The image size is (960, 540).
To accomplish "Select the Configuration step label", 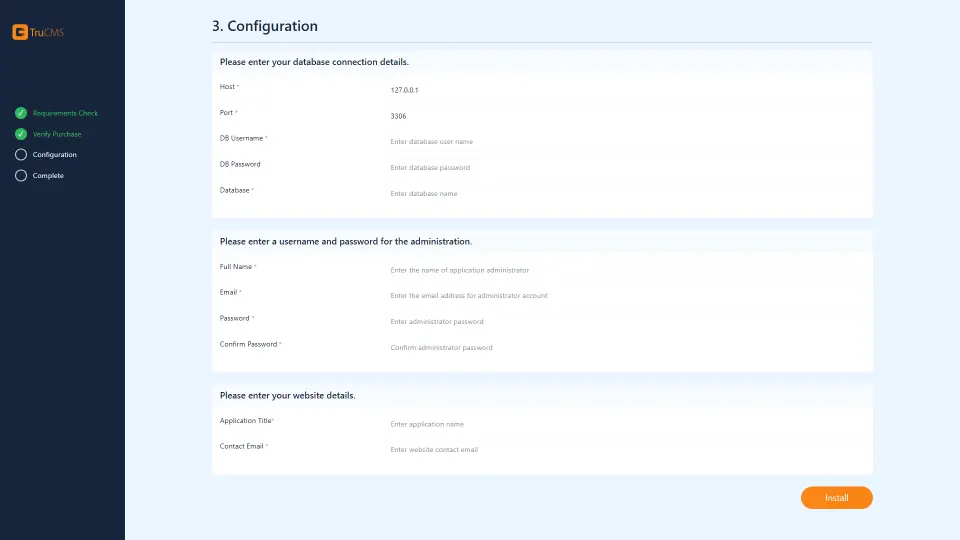I will pos(54,155).
